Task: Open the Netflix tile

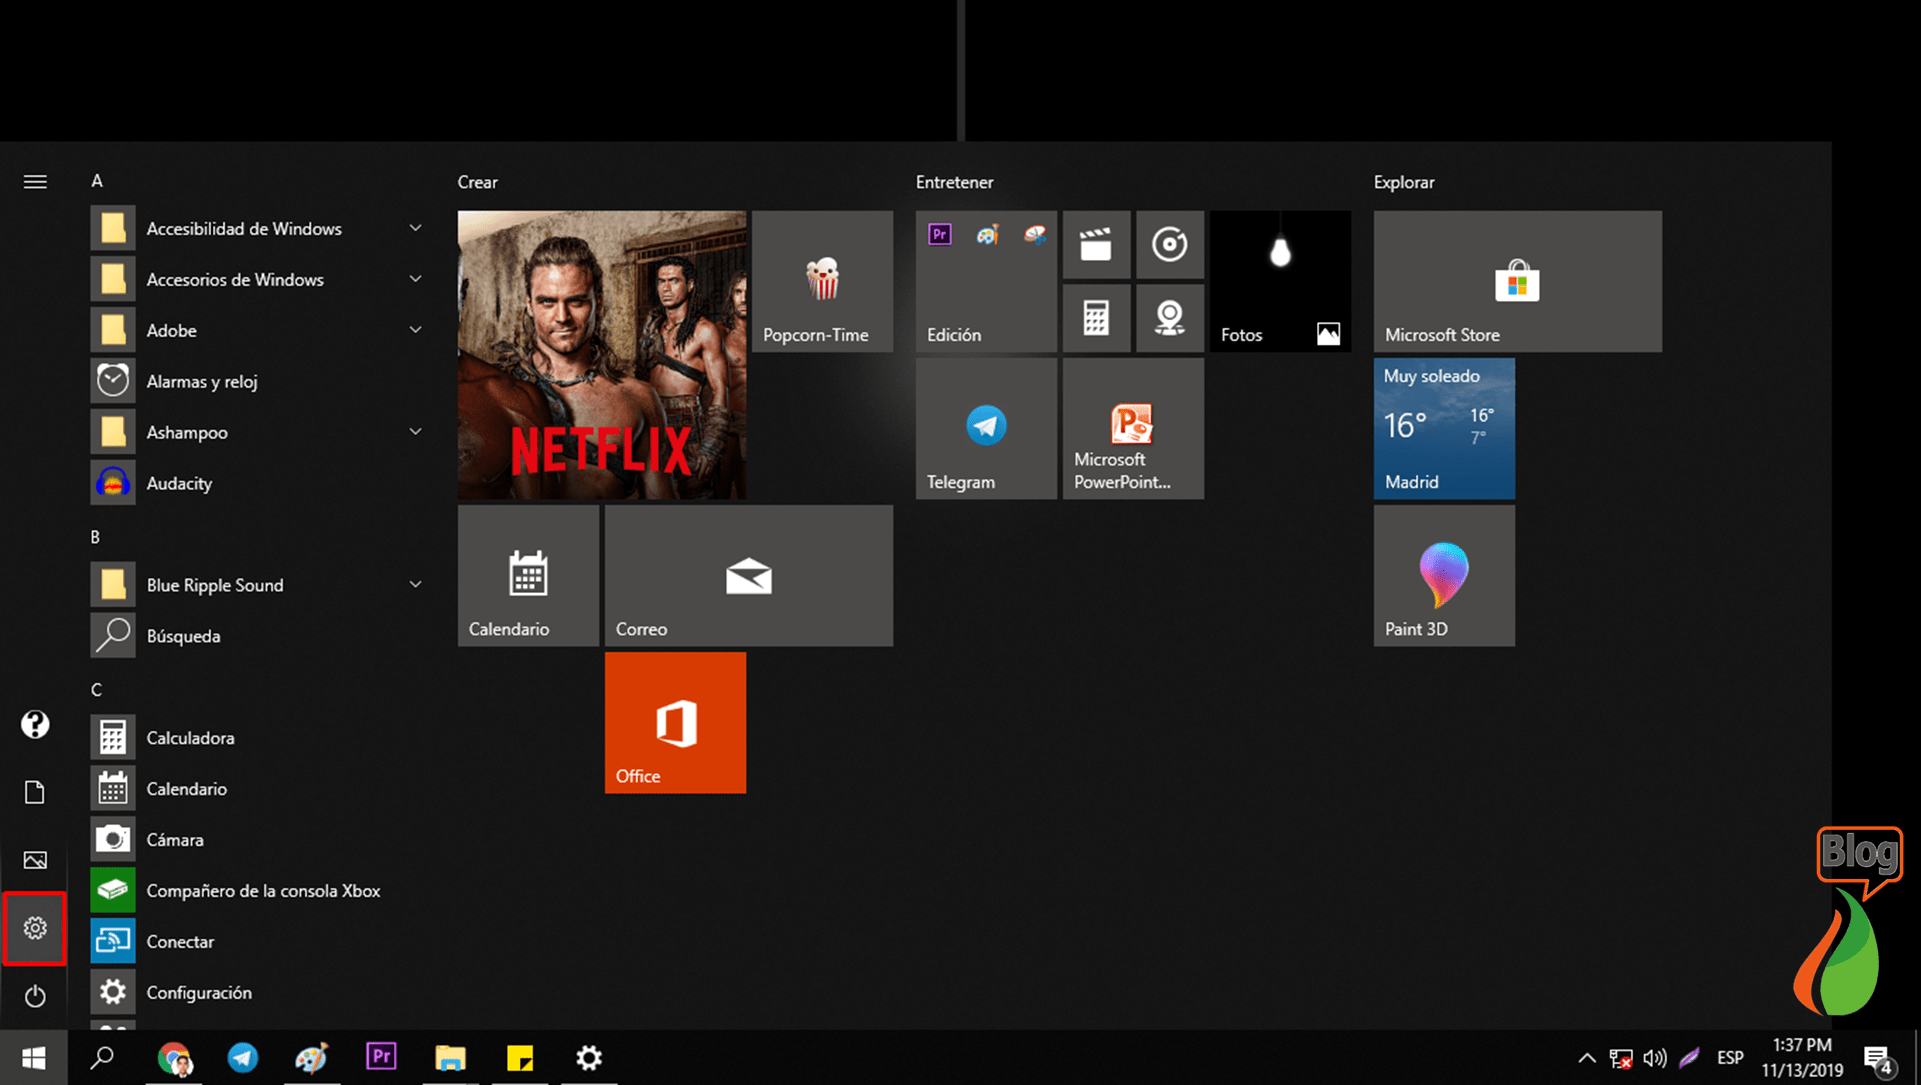Action: tap(602, 354)
